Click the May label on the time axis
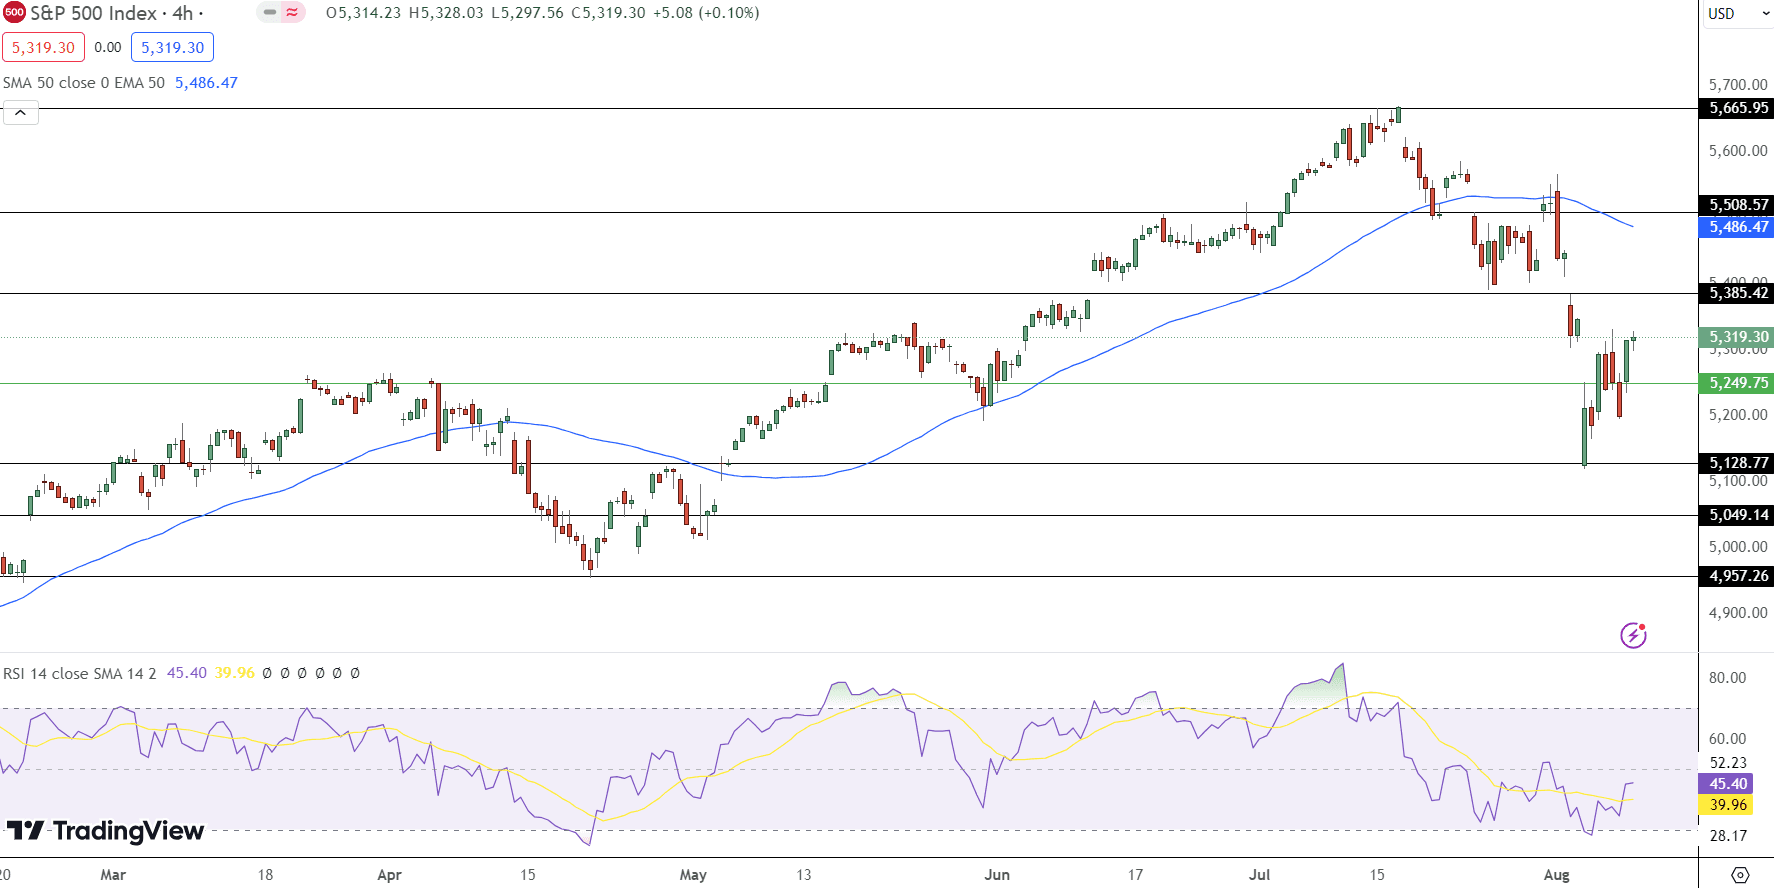The height and width of the screenshot is (888, 1774). click(693, 875)
